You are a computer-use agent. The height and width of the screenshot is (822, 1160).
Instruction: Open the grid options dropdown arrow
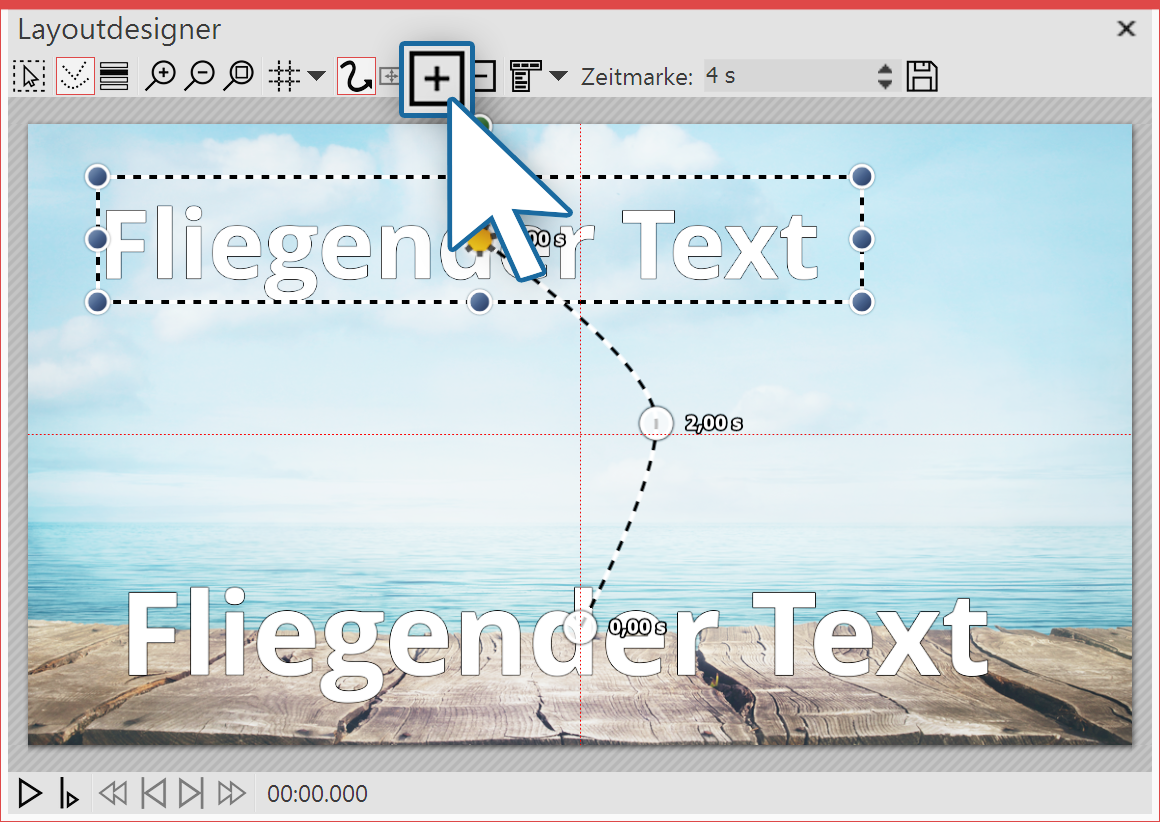(x=316, y=75)
